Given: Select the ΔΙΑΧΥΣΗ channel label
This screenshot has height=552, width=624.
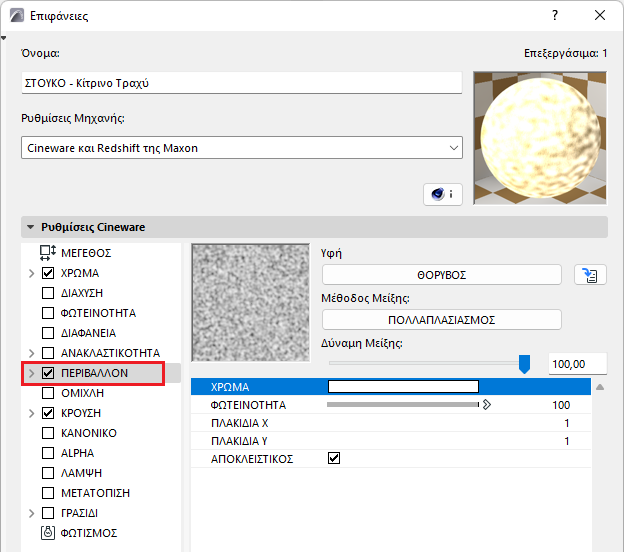Looking at the screenshot, I should [x=82, y=293].
